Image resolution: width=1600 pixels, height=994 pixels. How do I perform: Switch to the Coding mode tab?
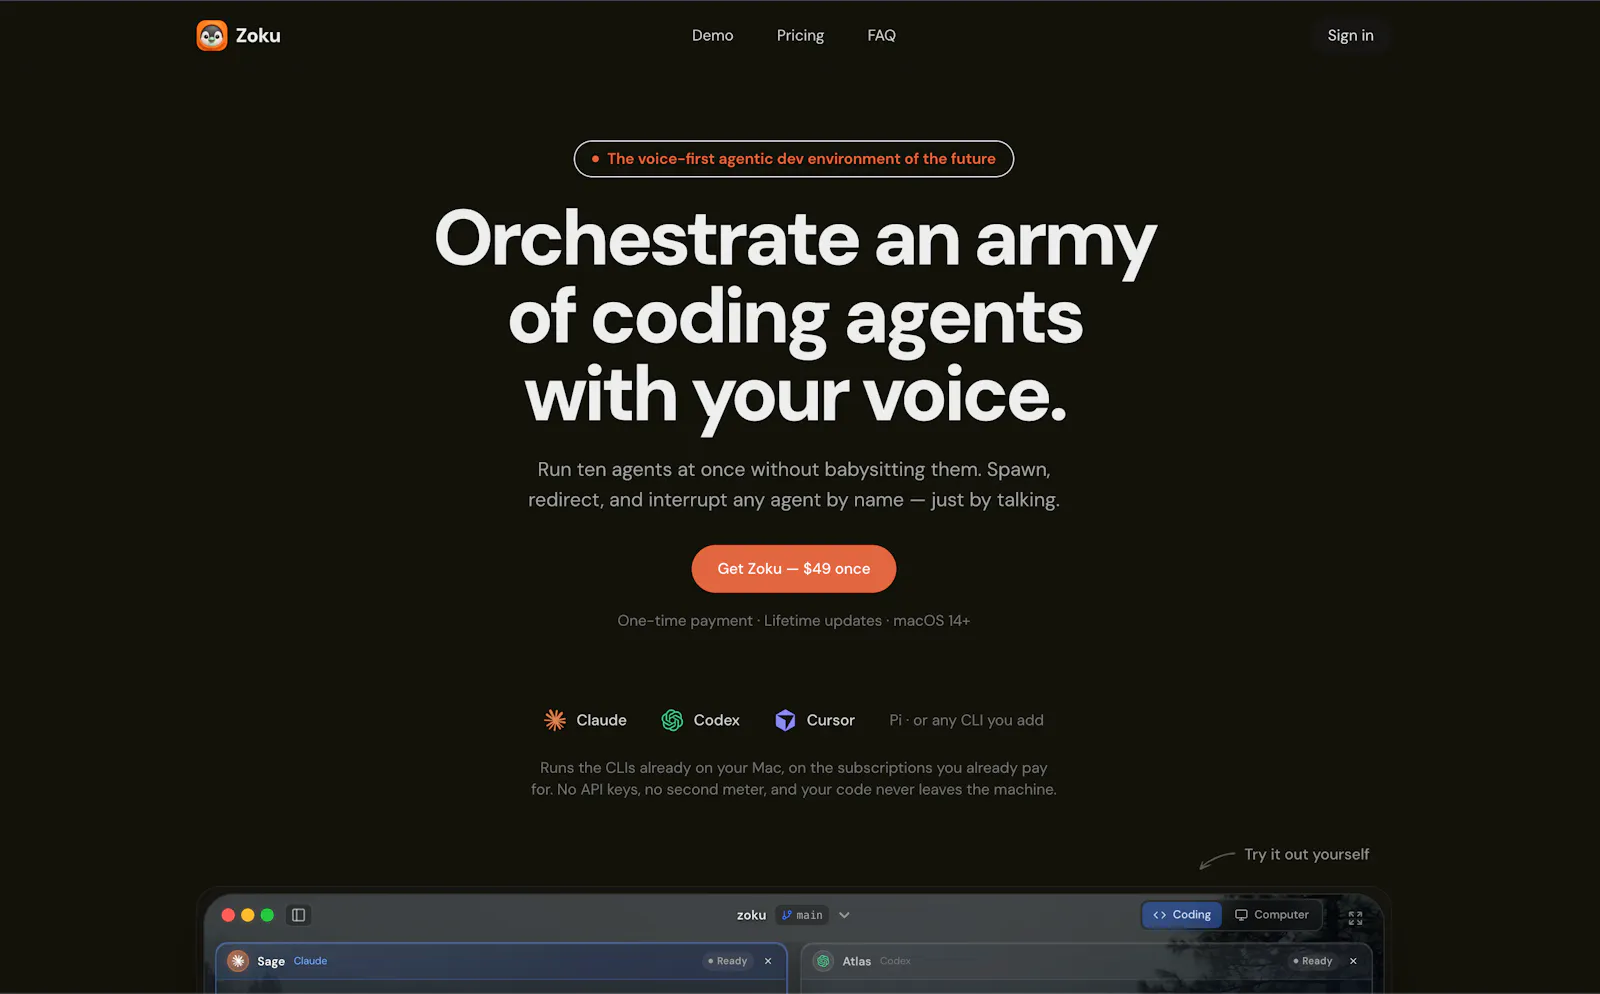[1182, 915]
